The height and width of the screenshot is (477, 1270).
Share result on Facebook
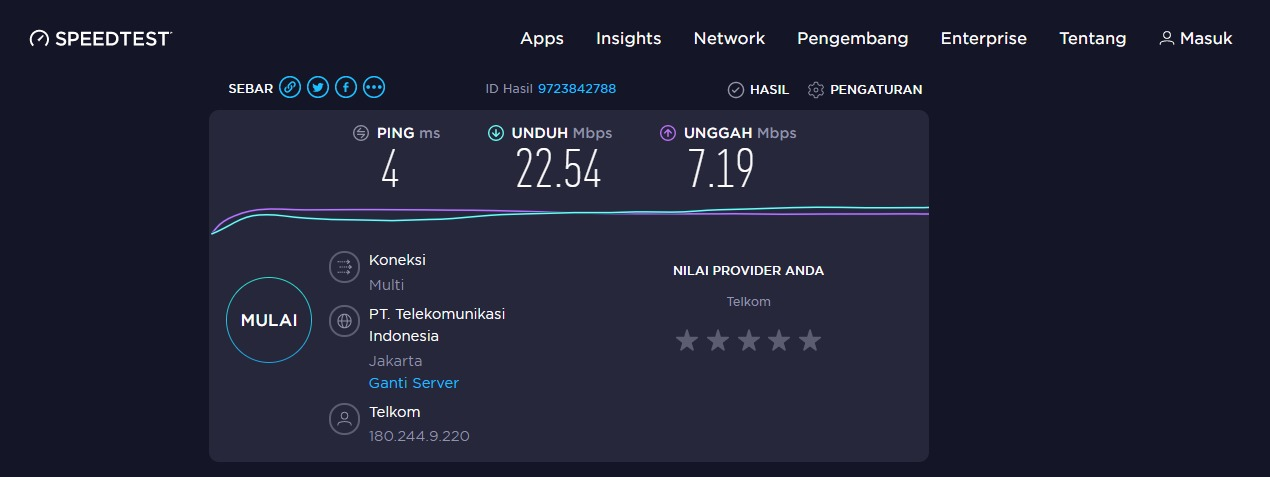346,88
